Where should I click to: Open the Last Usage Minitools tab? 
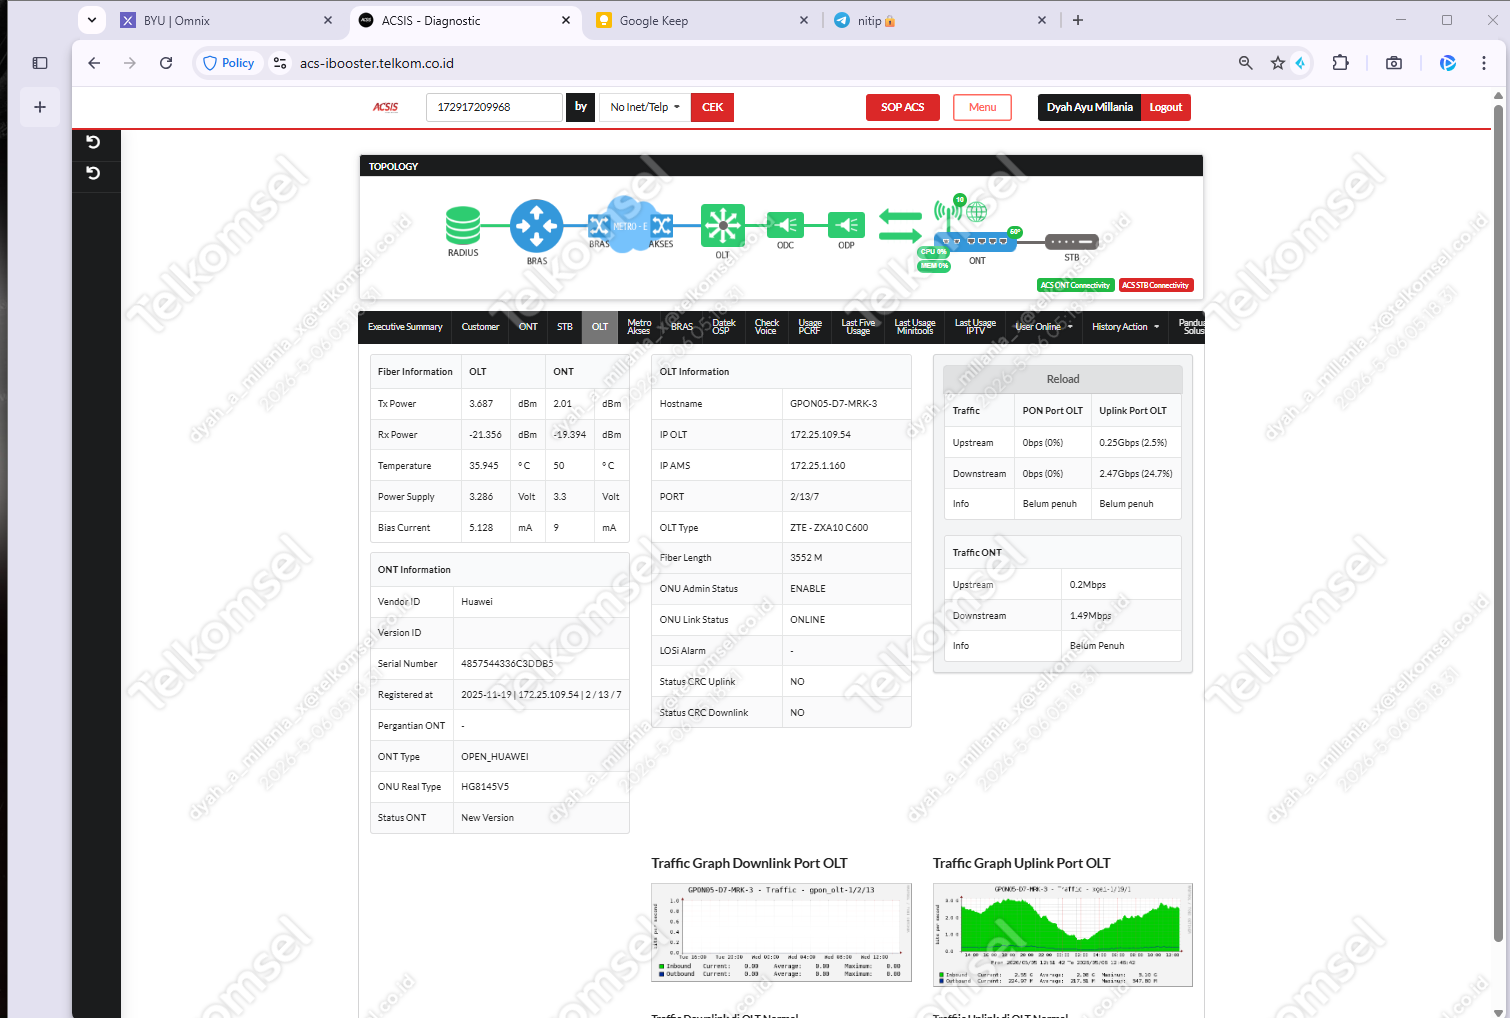coord(915,327)
